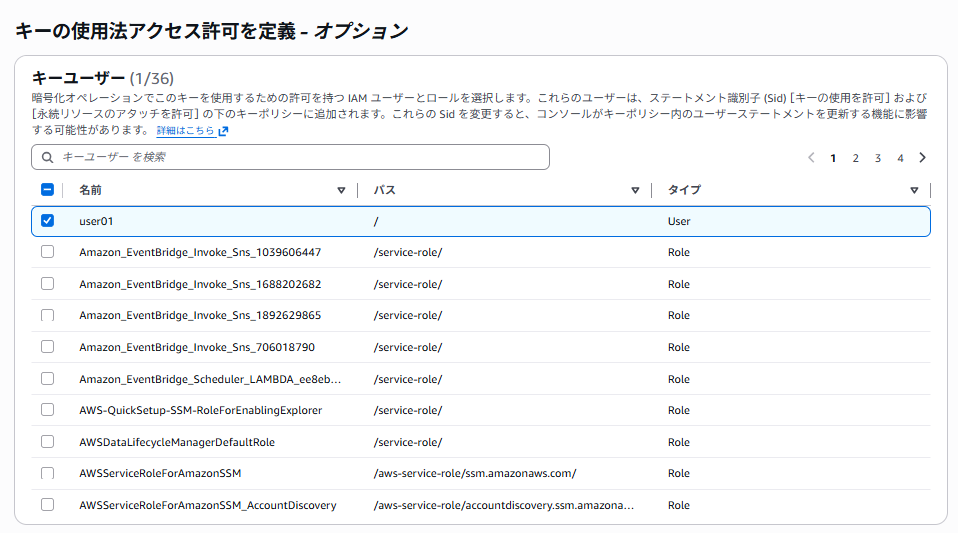Click AWS-QuickSetup-SSM-RoleForEnablingExplorer name
The height and width of the screenshot is (533, 958).
pos(200,410)
